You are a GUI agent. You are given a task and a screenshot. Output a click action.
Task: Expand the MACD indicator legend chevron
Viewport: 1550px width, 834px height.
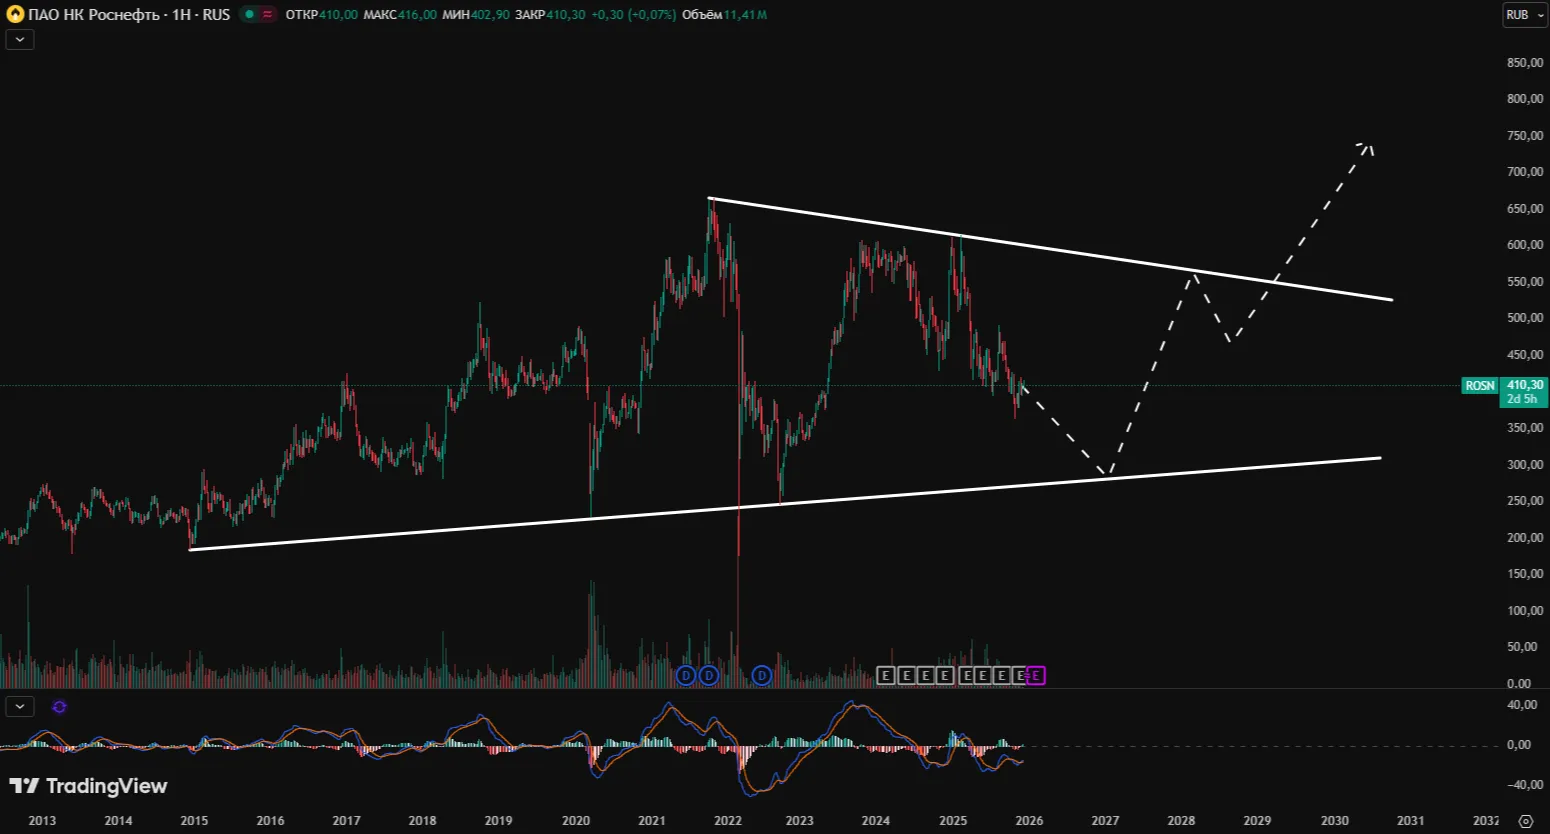20,707
